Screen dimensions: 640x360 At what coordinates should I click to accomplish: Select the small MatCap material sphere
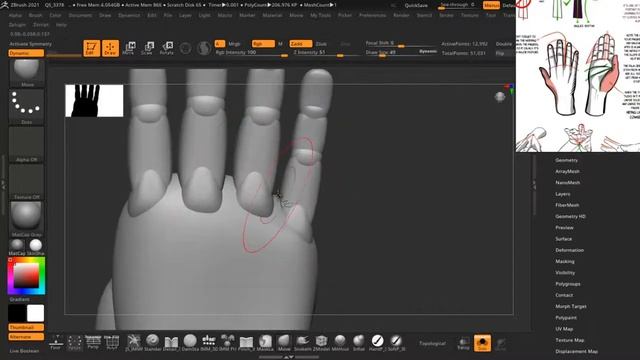(x=17, y=245)
